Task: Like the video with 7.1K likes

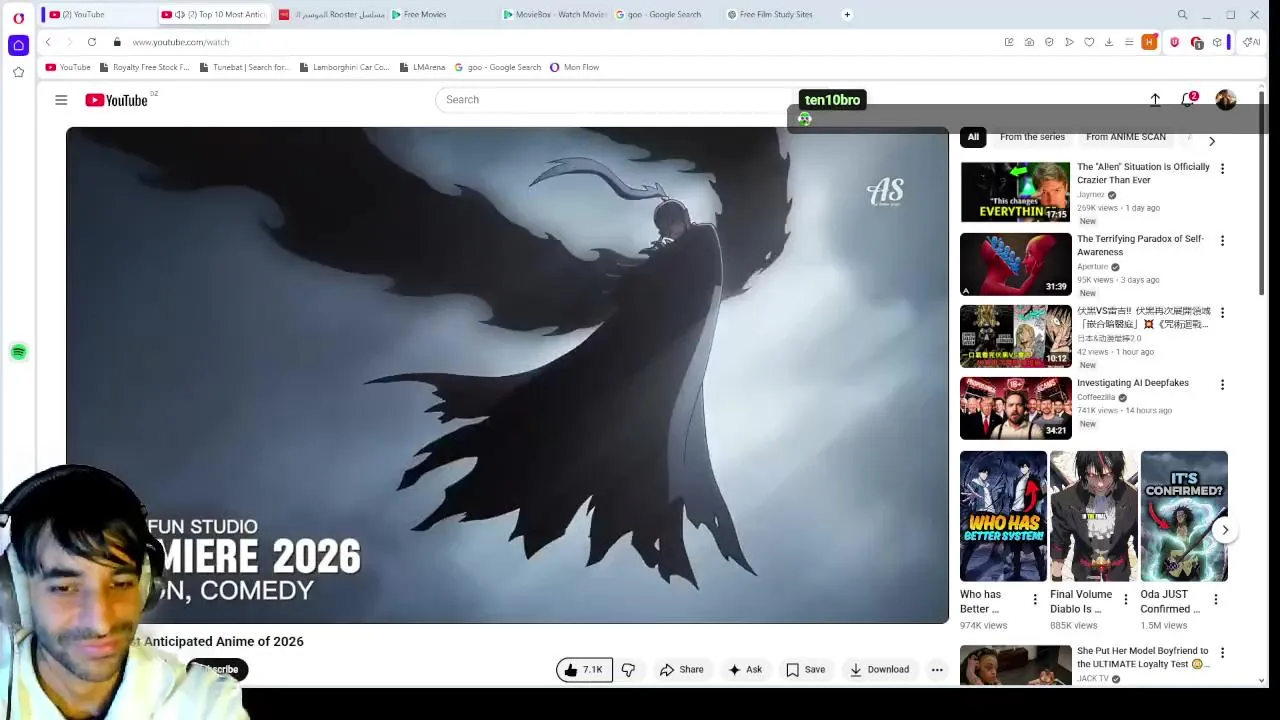Action: pyautogui.click(x=582, y=670)
